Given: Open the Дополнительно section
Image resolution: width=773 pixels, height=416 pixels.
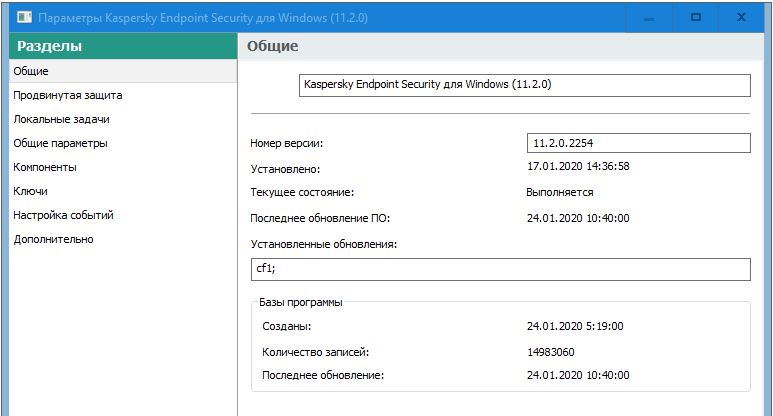Looking at the screenshot, I should (x=53, y=239).
